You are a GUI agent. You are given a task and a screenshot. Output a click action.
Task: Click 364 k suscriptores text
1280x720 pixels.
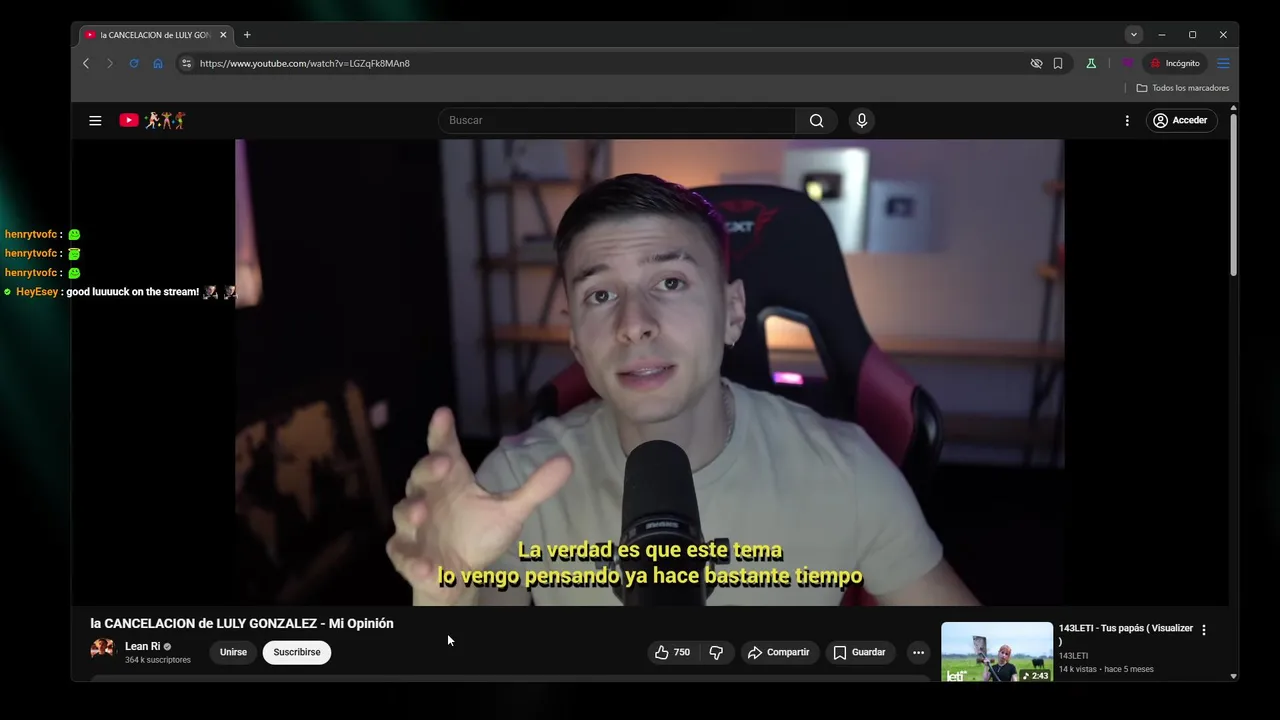point(158,660)
